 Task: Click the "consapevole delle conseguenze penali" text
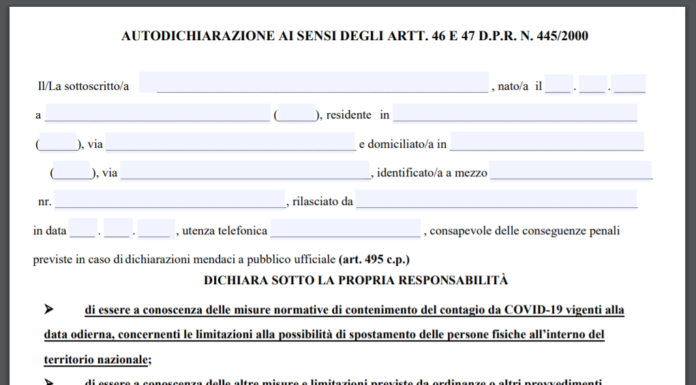tap(525, 231)
